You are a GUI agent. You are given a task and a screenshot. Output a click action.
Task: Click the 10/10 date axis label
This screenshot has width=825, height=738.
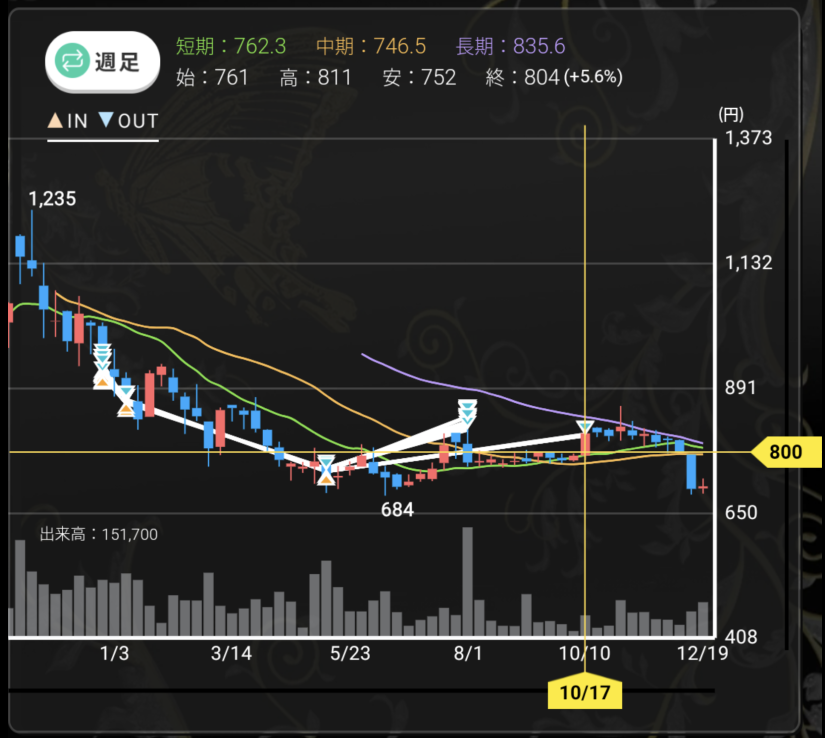585,653
